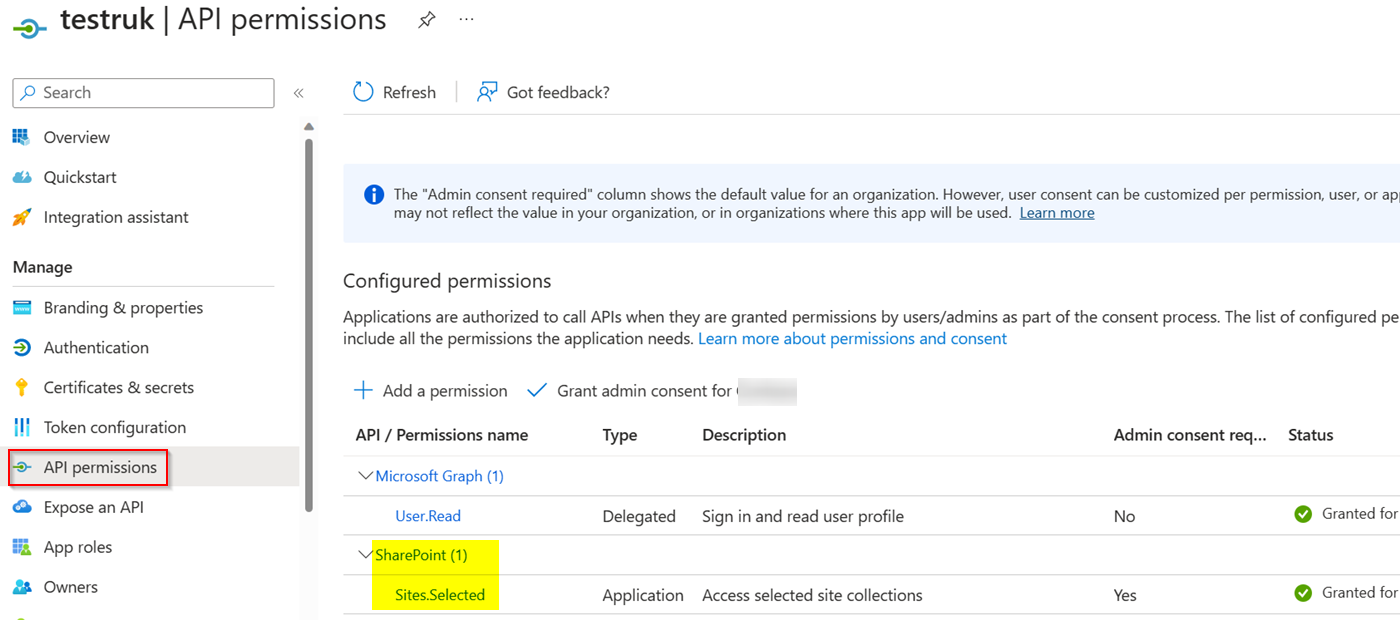Click the Token configuration bars icon
This screenshot has height=620, width=1400.
click(22, 428)
